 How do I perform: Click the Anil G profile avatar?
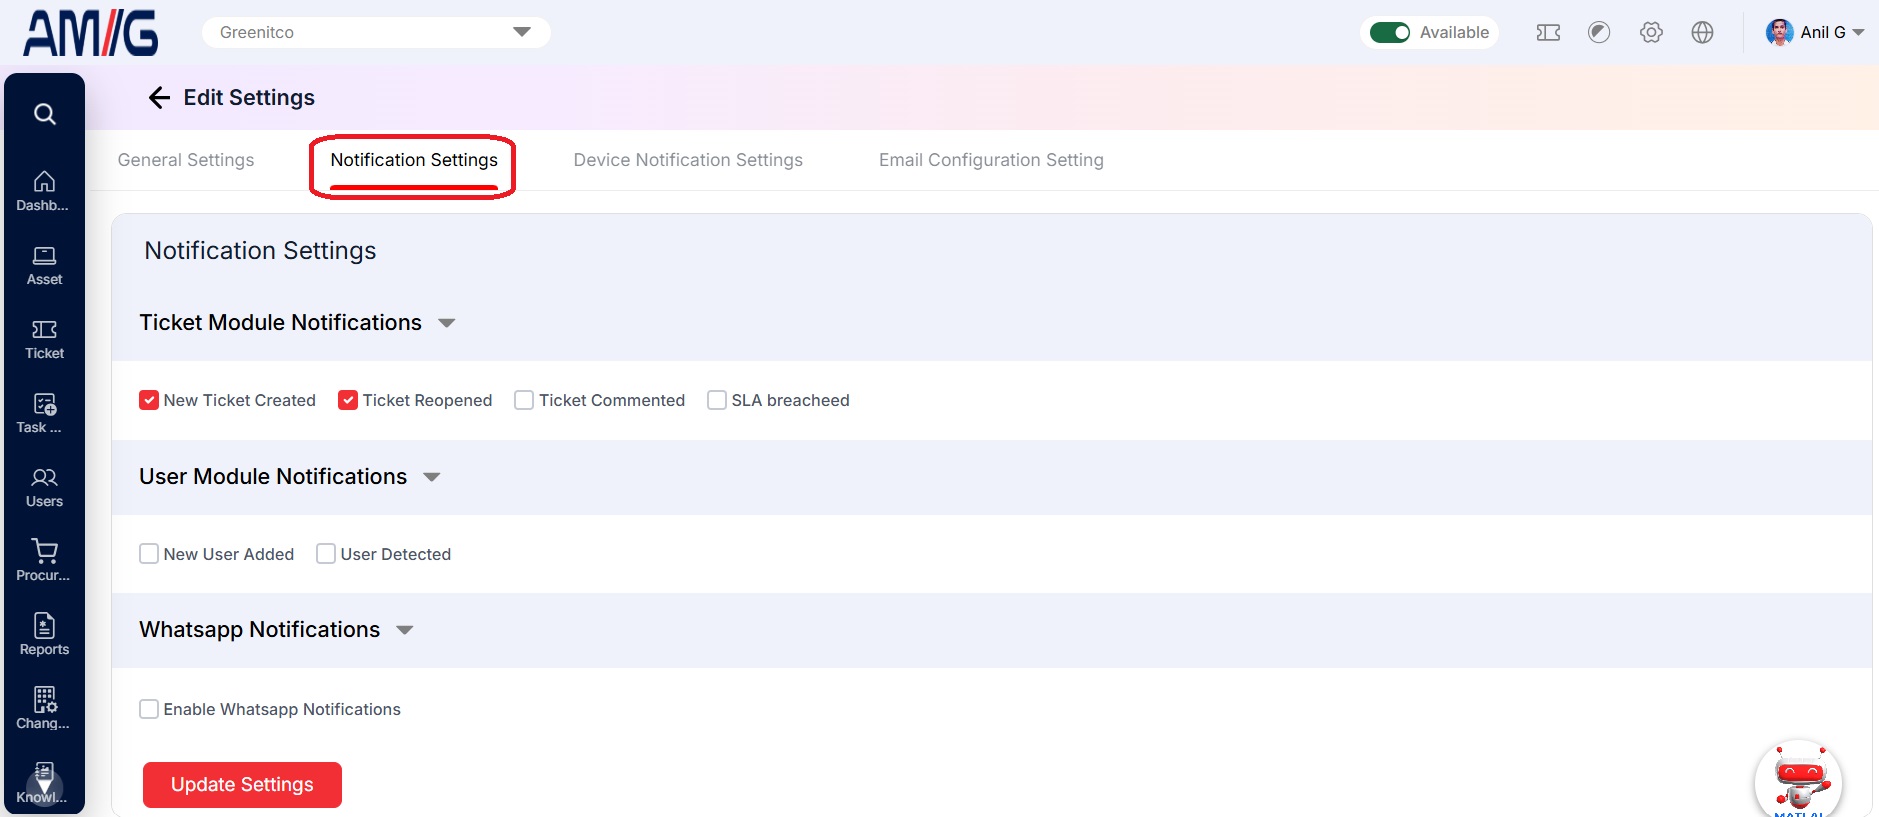(1779, 32)
